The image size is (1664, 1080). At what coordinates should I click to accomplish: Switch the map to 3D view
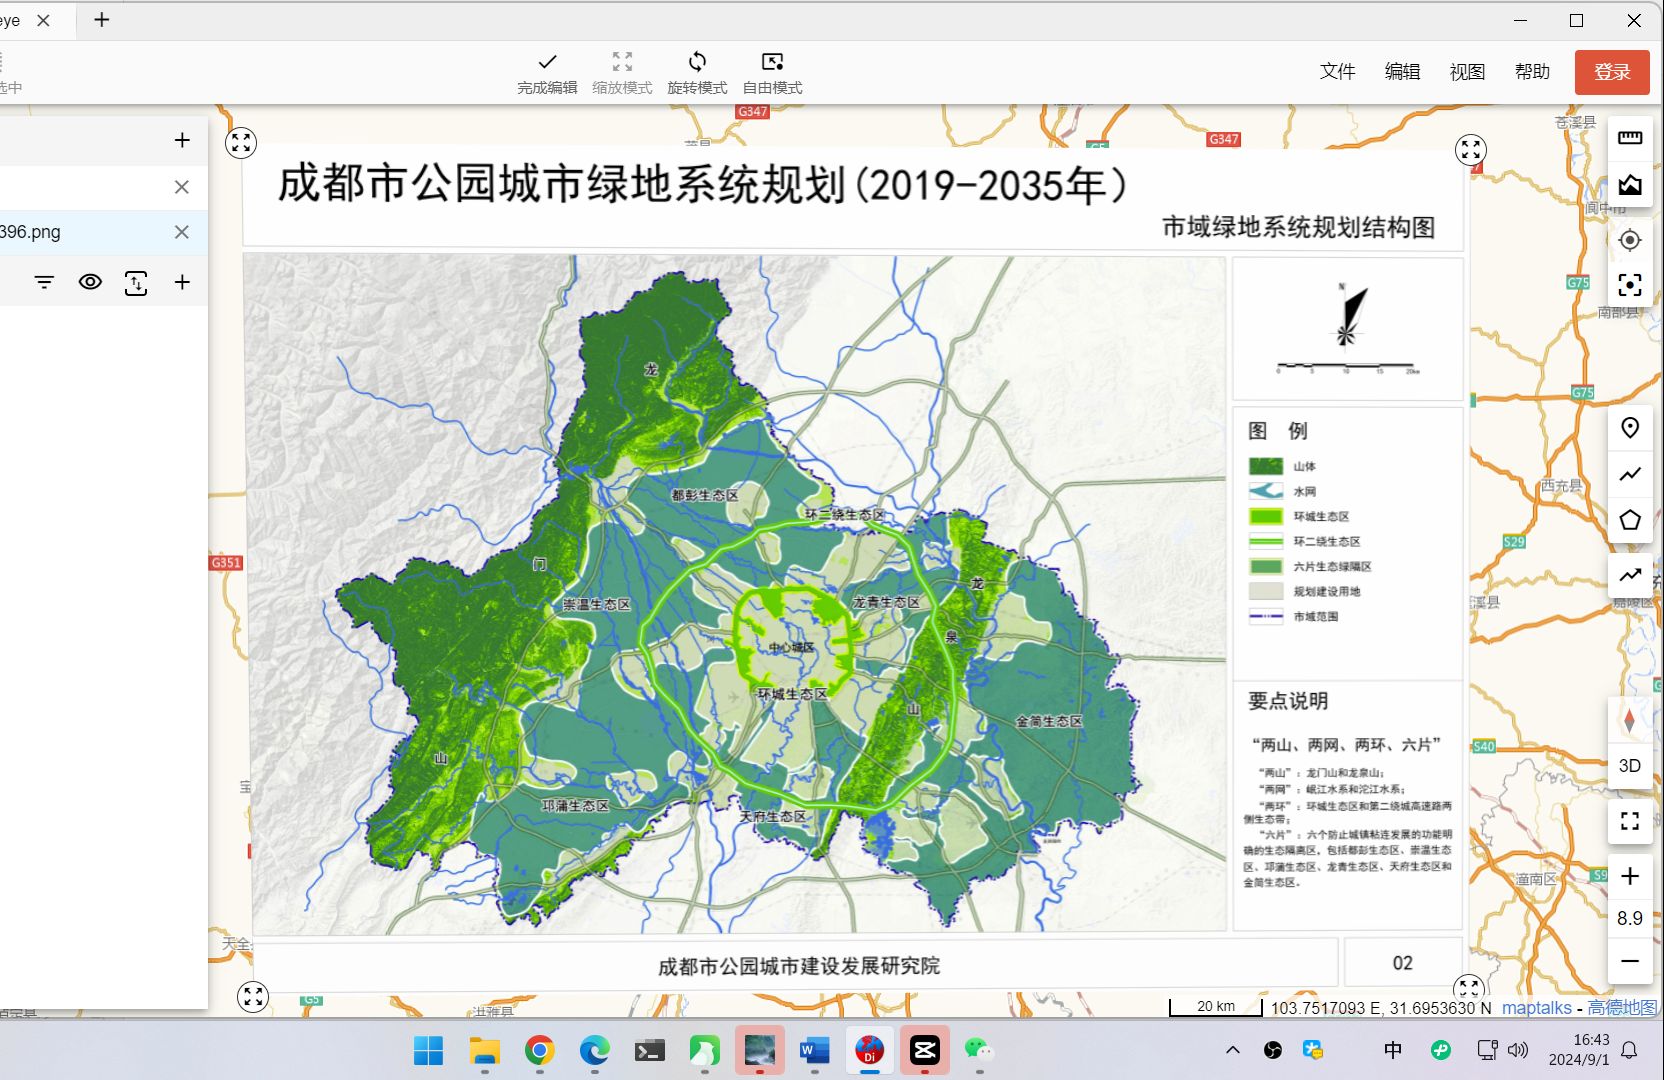tap(1630, 765)
